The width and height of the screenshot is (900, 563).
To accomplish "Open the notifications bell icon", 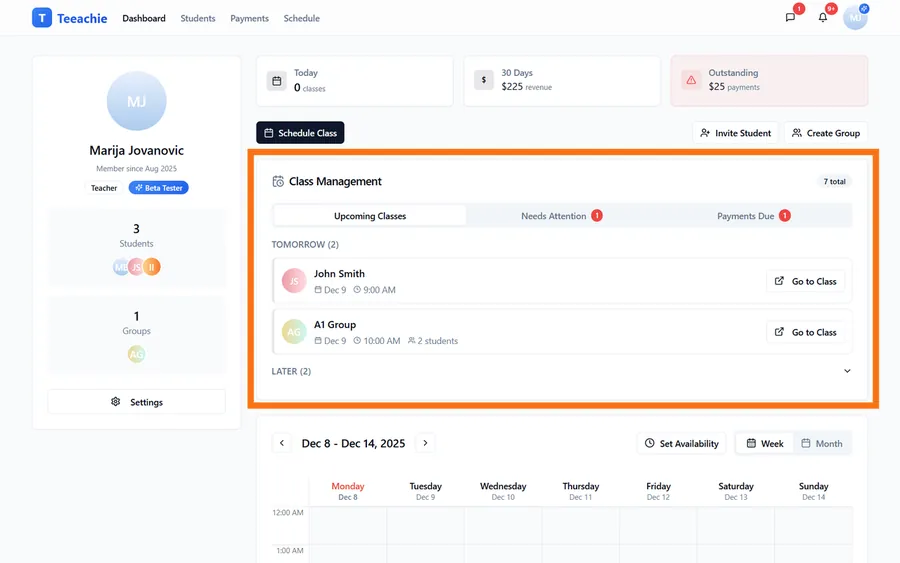I will click(x=823, y=17).
